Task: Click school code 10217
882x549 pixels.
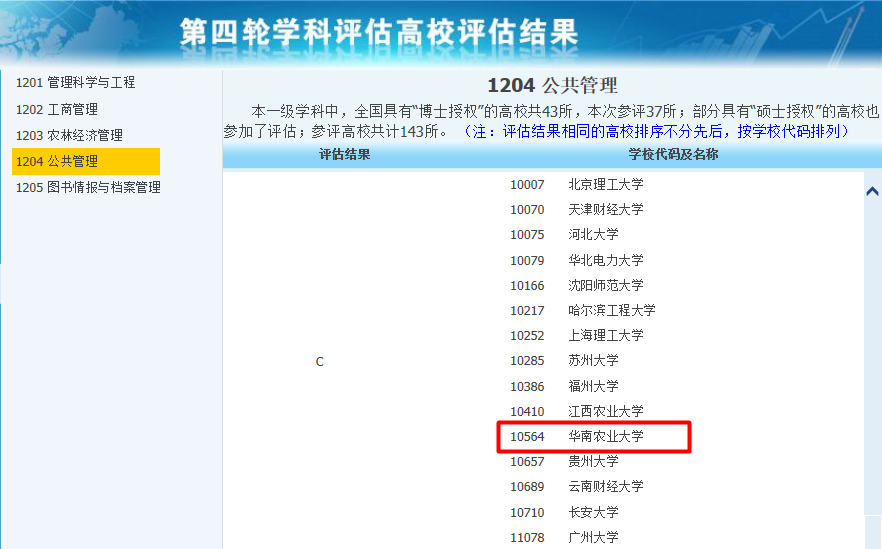Action: 527,311
